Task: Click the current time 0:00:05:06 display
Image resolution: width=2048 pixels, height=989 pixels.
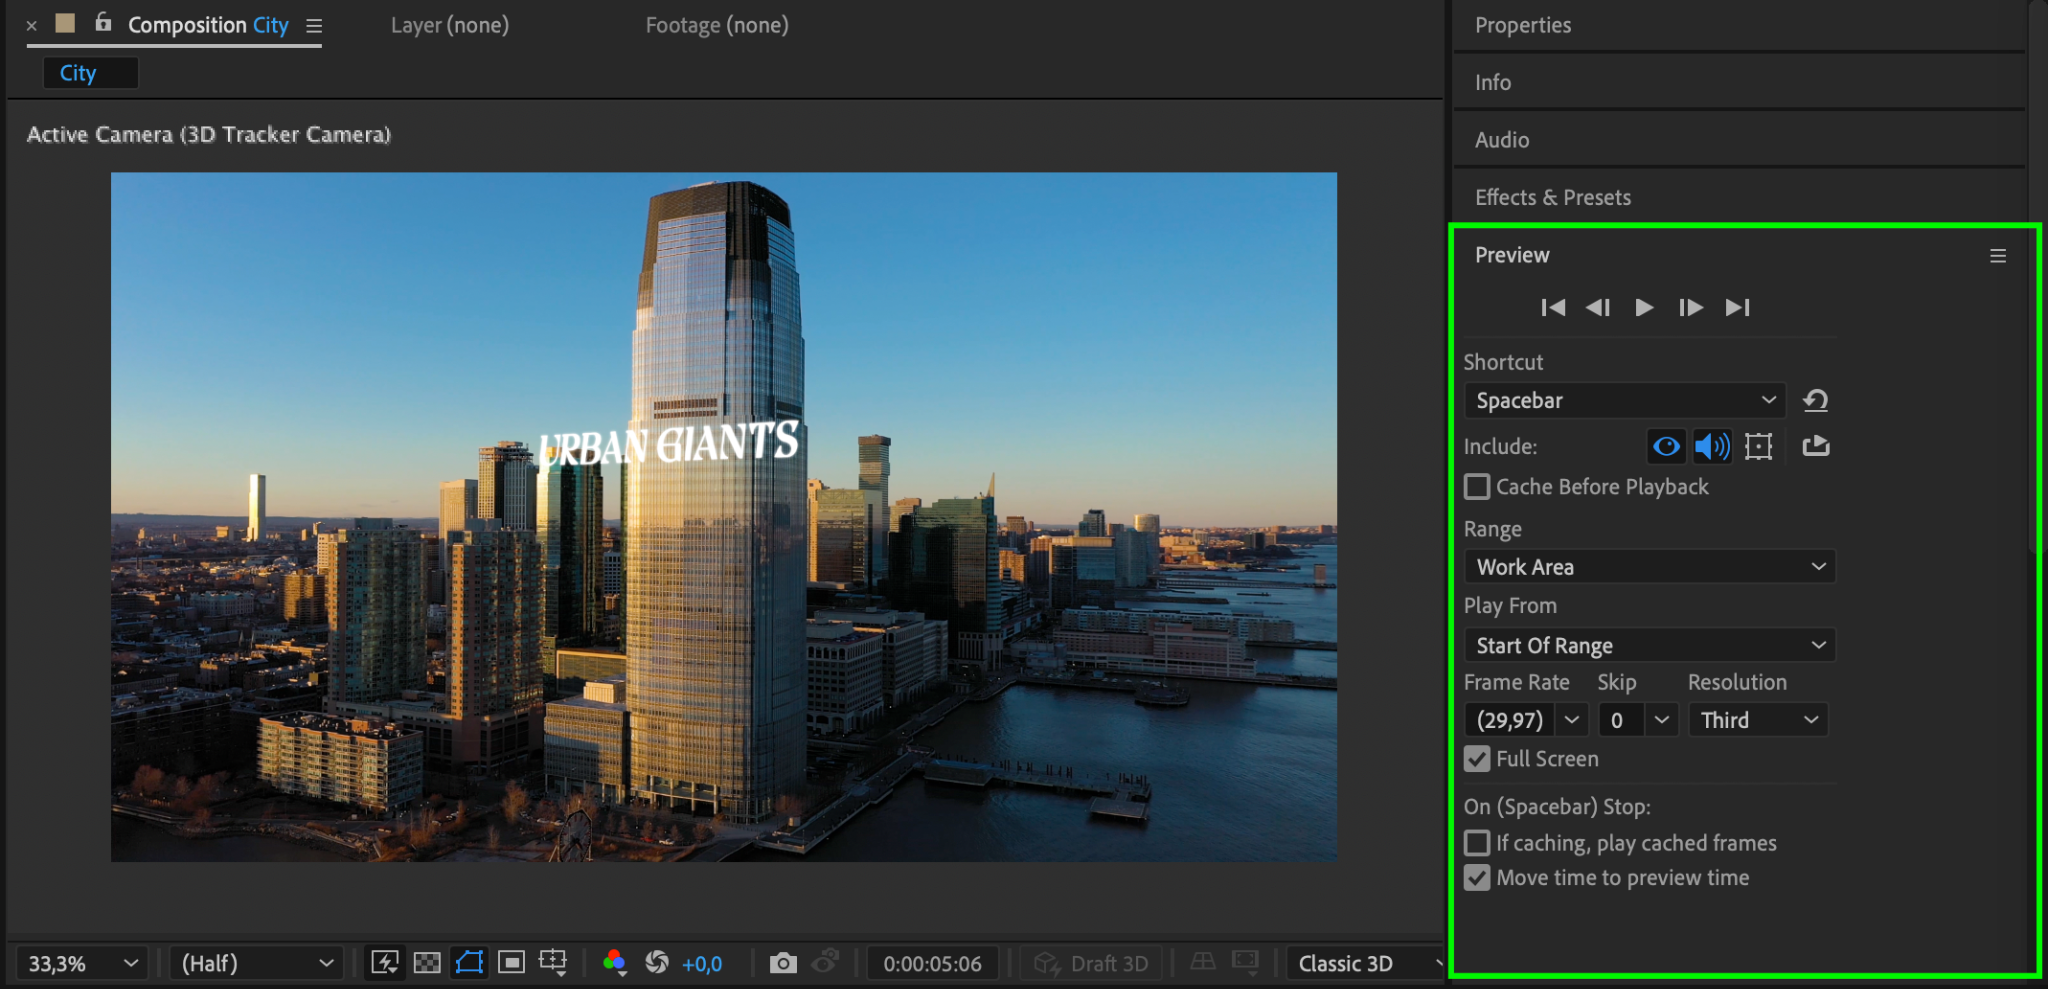Action: coord(932,964)
